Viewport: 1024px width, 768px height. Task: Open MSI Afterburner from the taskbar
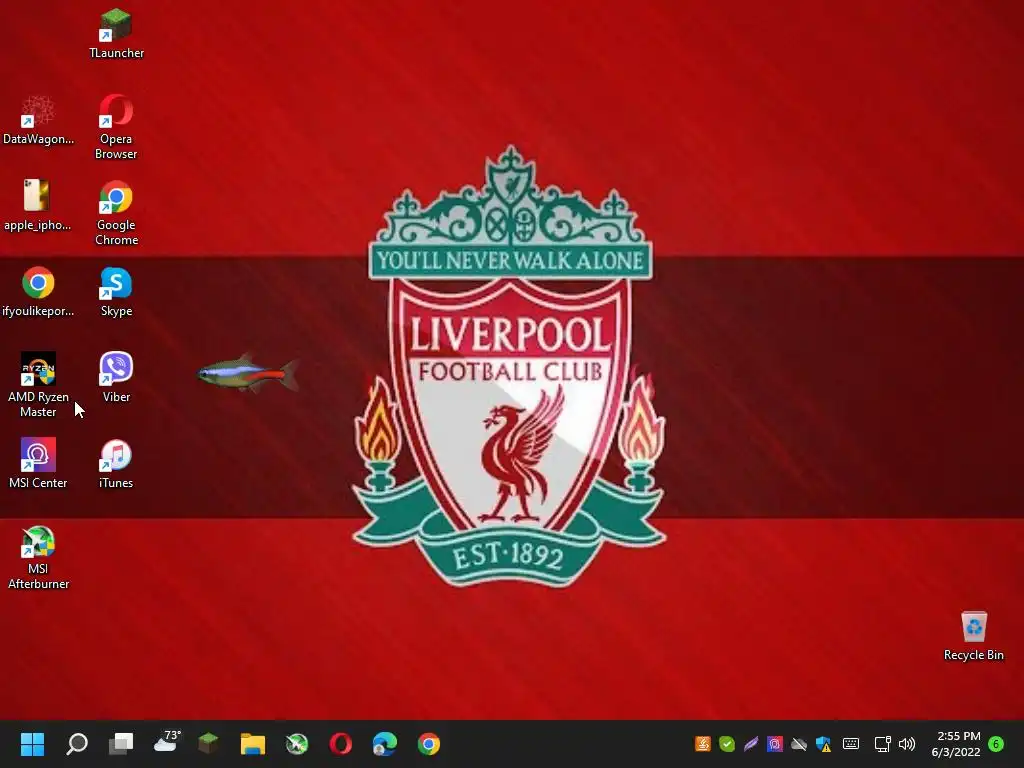click(x=296, y=743)
